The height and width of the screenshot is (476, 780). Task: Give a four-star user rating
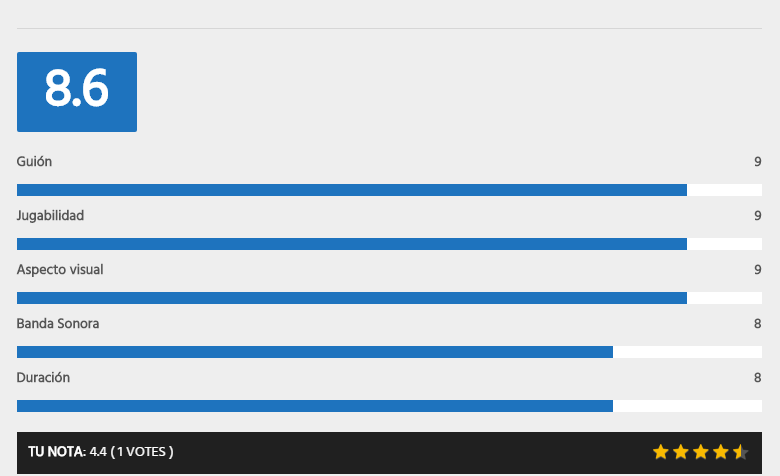coord(720,452)
